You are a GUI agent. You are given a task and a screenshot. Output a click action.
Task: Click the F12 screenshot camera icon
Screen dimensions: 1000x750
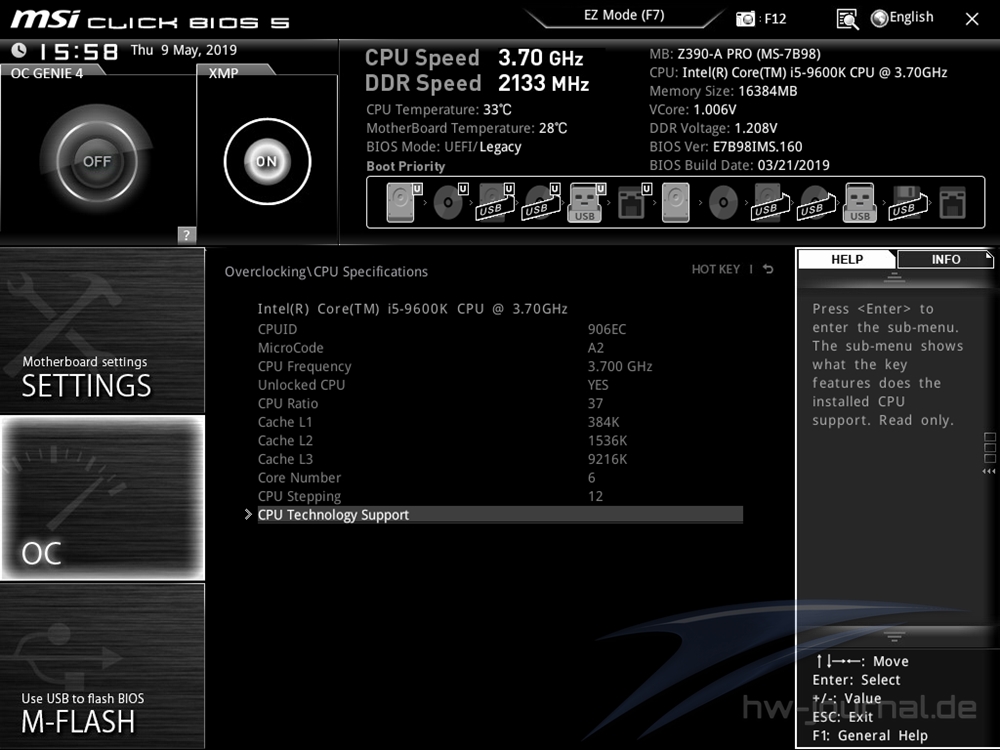(745, 18)
